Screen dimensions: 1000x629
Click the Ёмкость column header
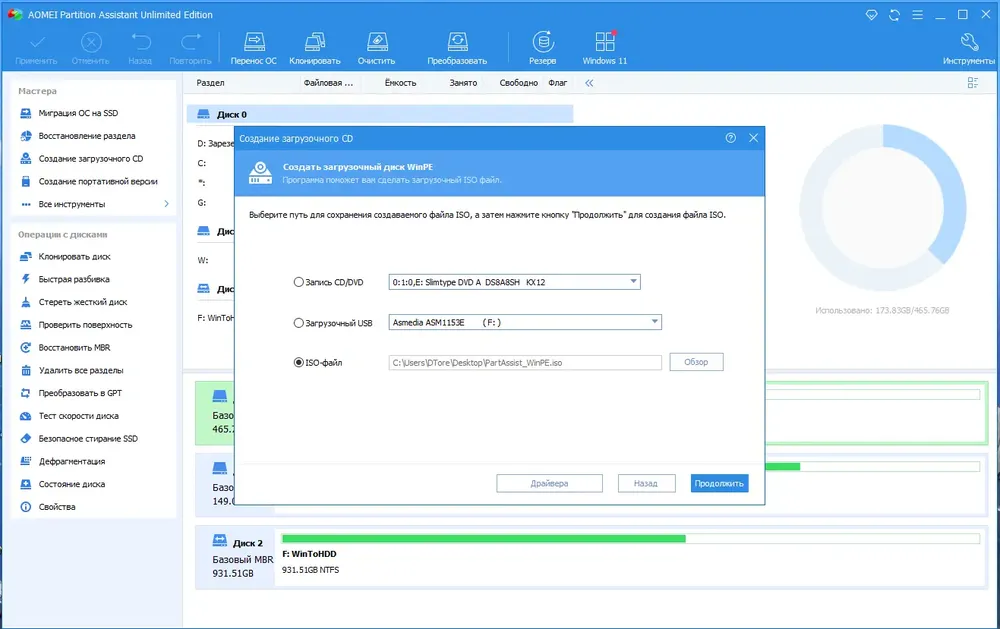(400, 83)
